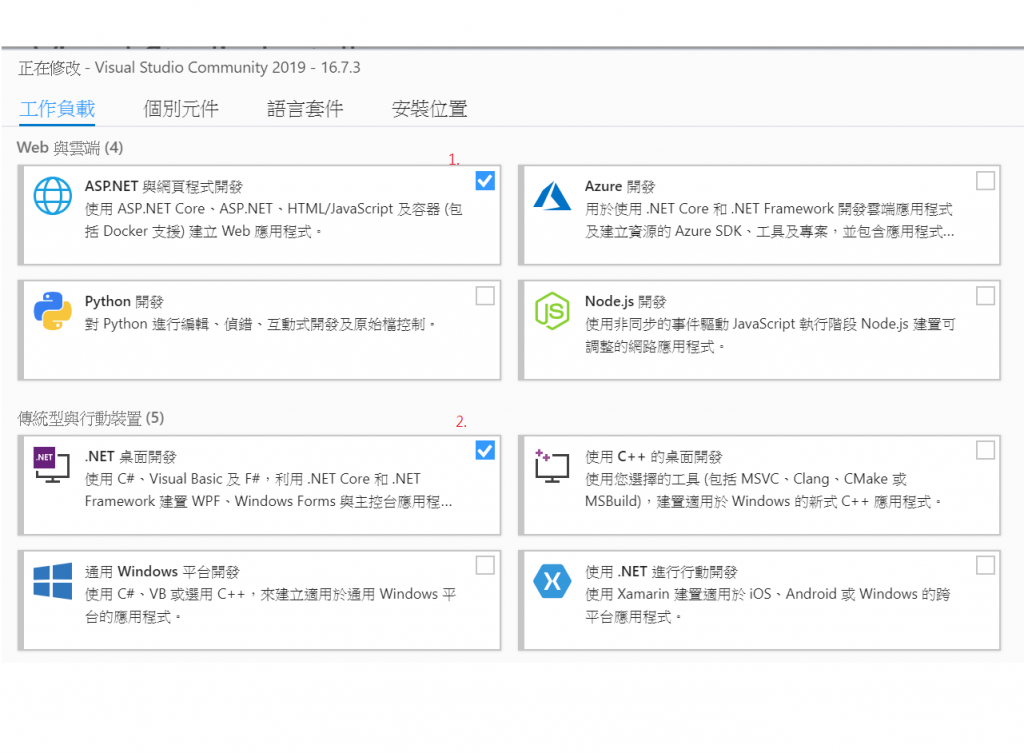Viewport: 1024px width, 753px height.
Task: Click the .NET desktop monitor icon
Action: coord(52,465)
